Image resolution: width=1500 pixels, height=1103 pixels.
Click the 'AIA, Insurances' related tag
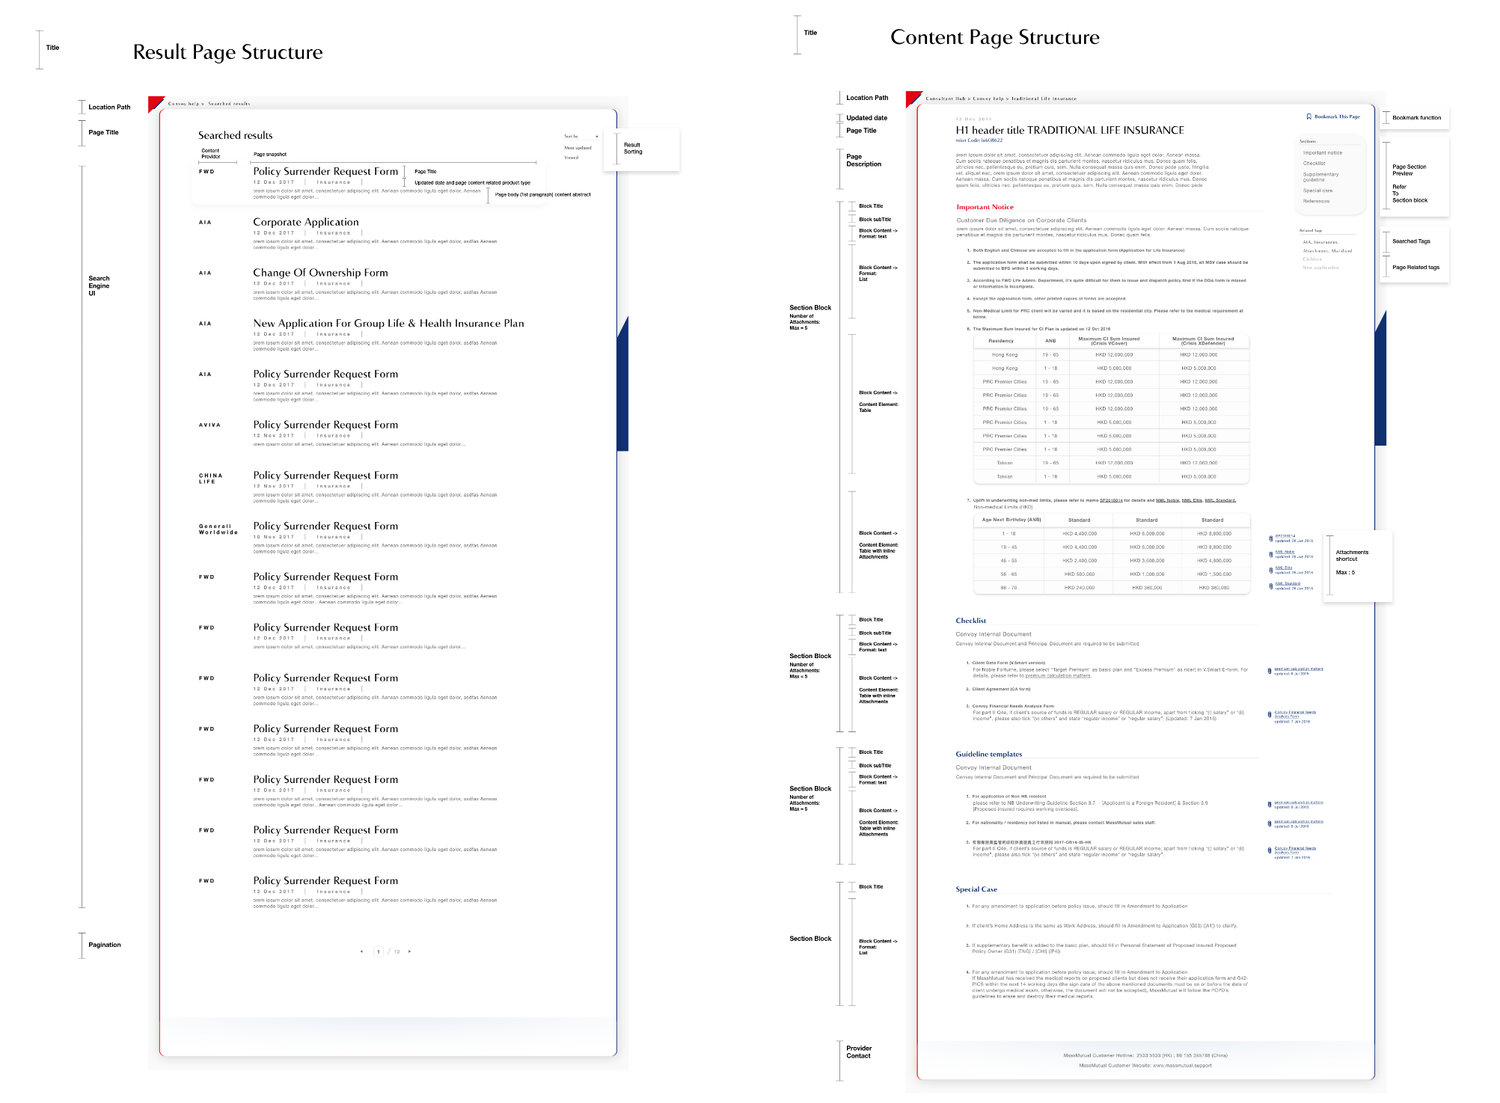coord(1321,242)
